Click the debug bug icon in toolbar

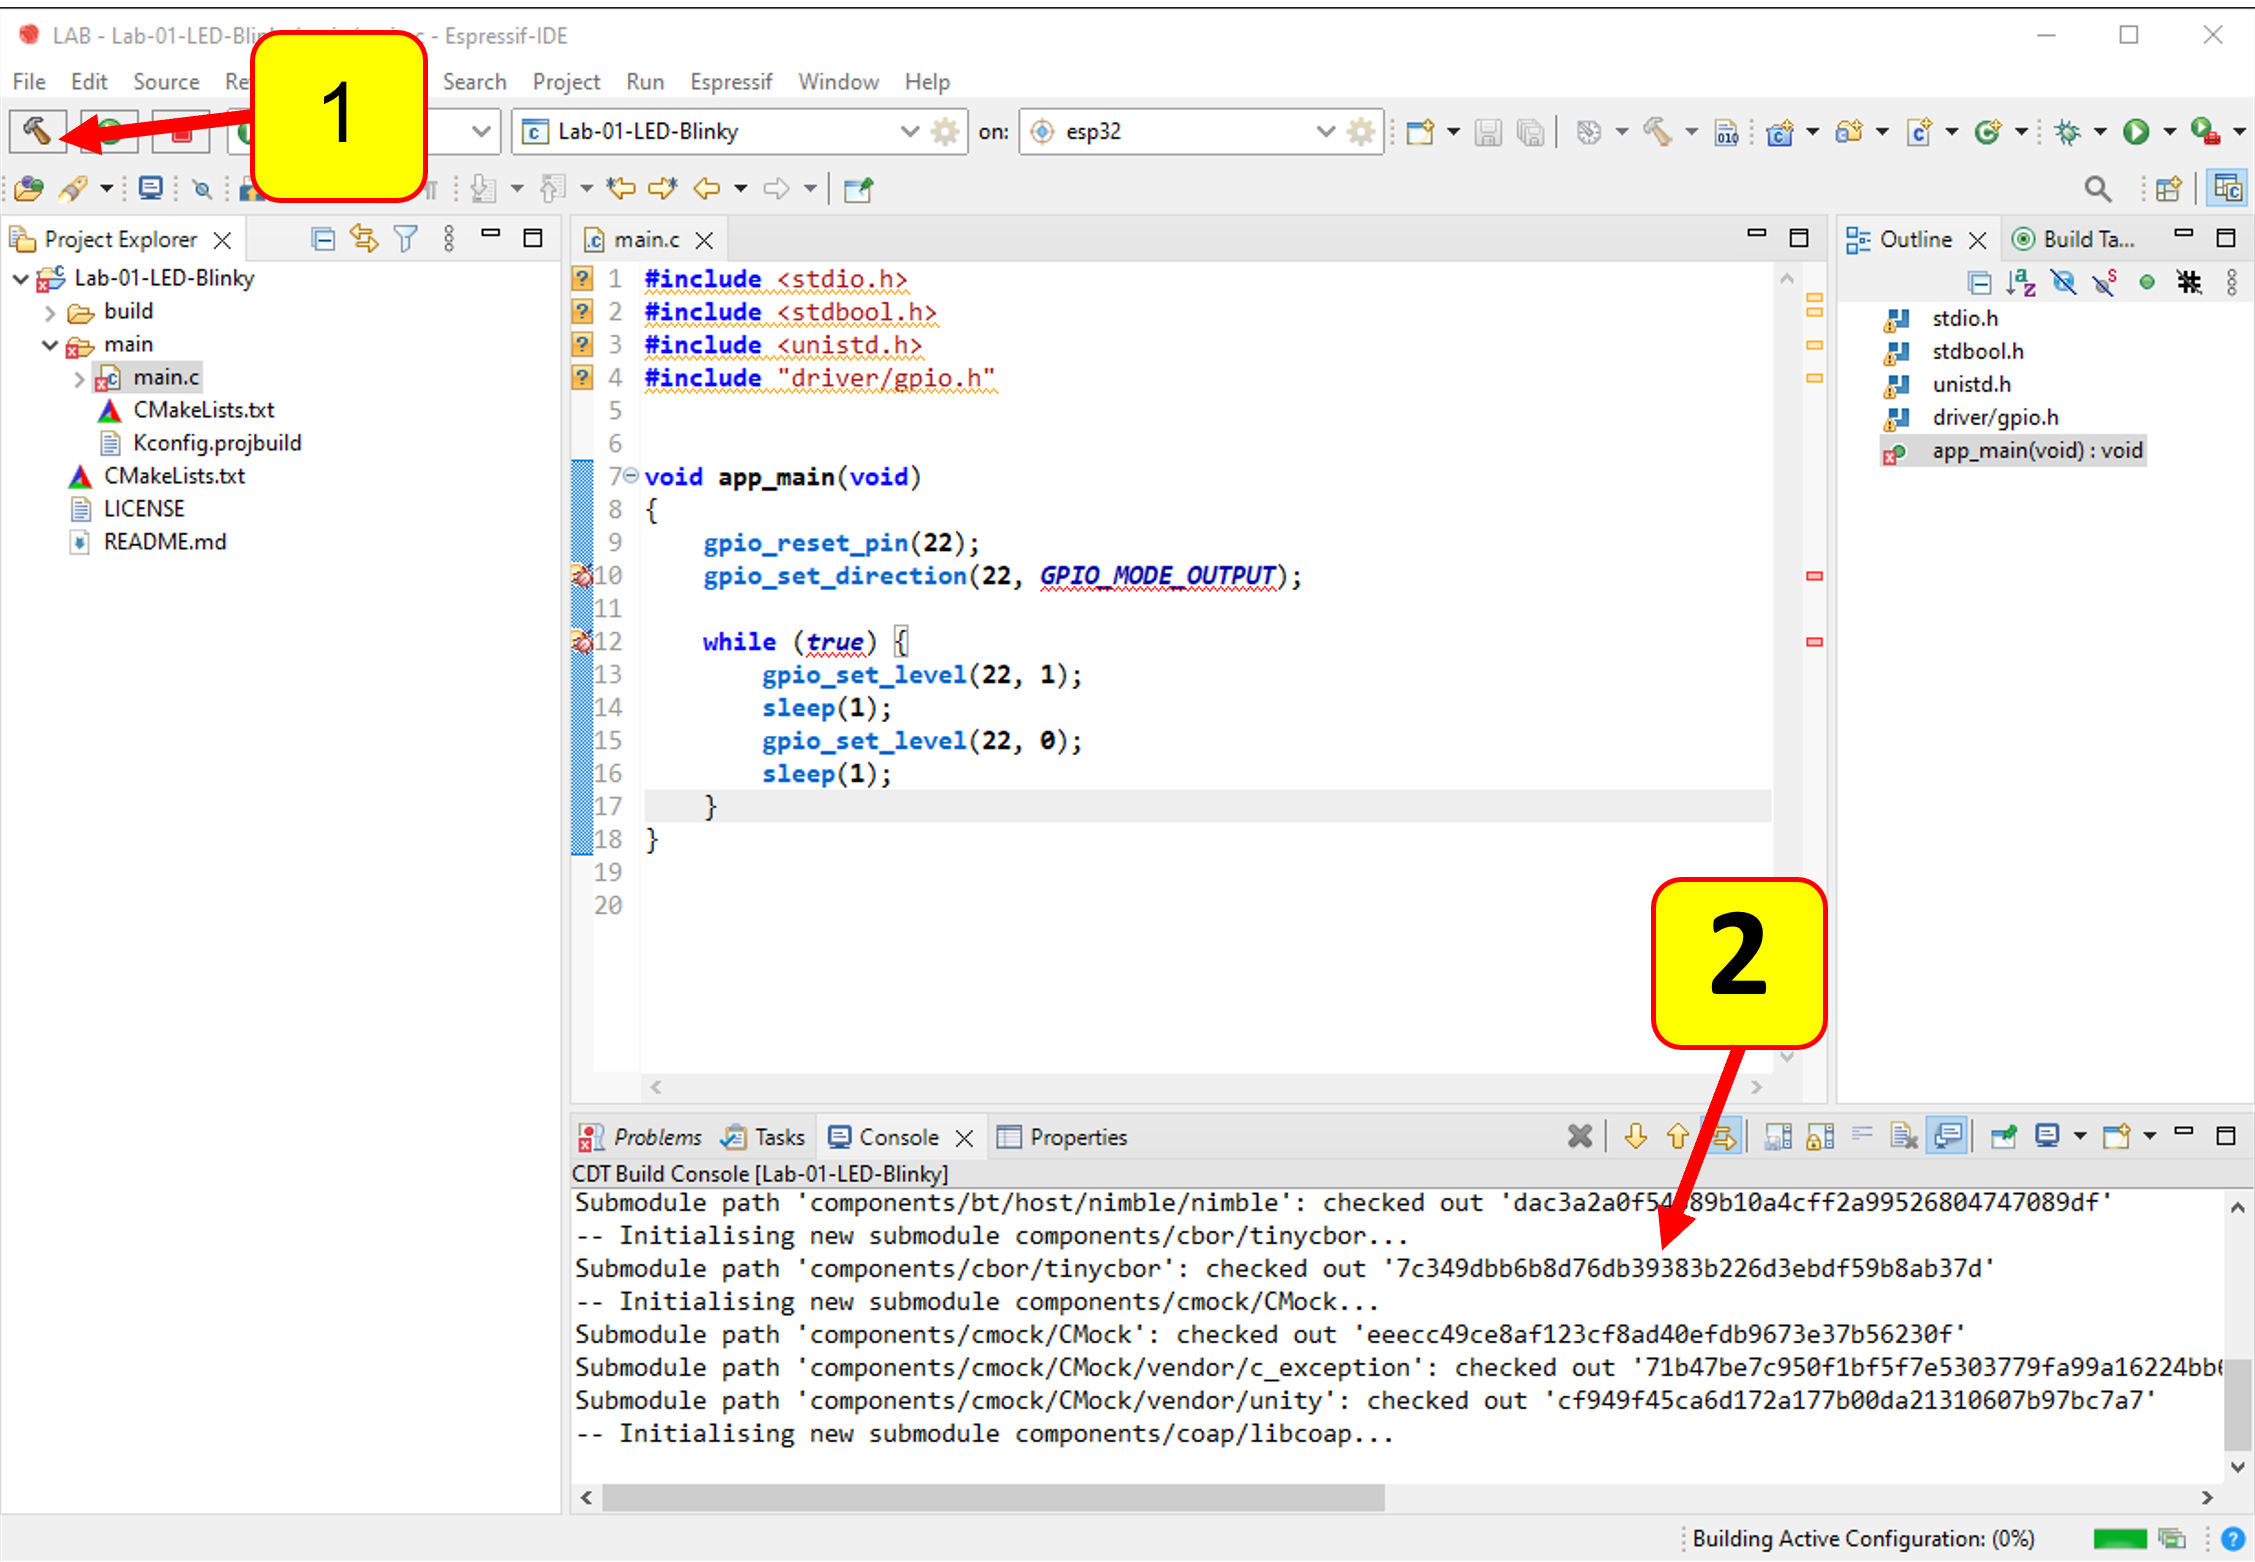(2066, 132)
